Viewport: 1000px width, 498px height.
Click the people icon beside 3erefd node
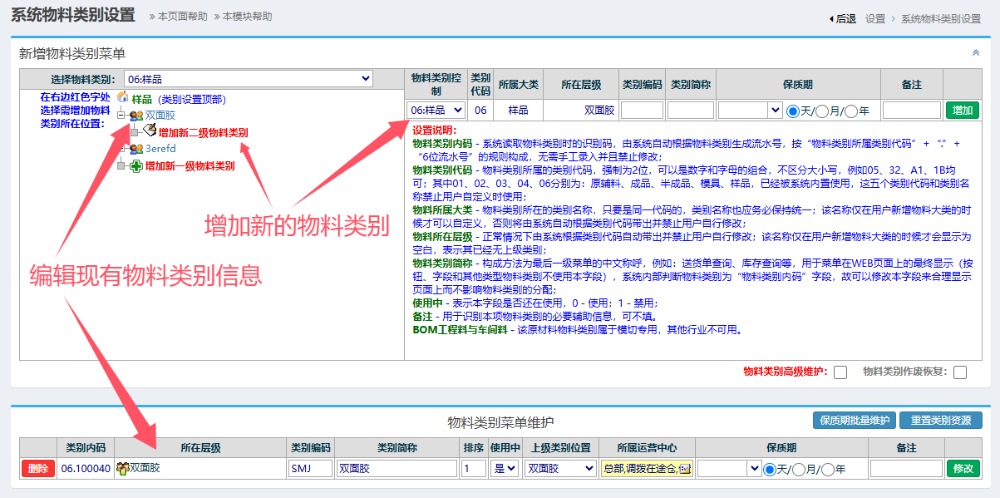click(136, 148)
